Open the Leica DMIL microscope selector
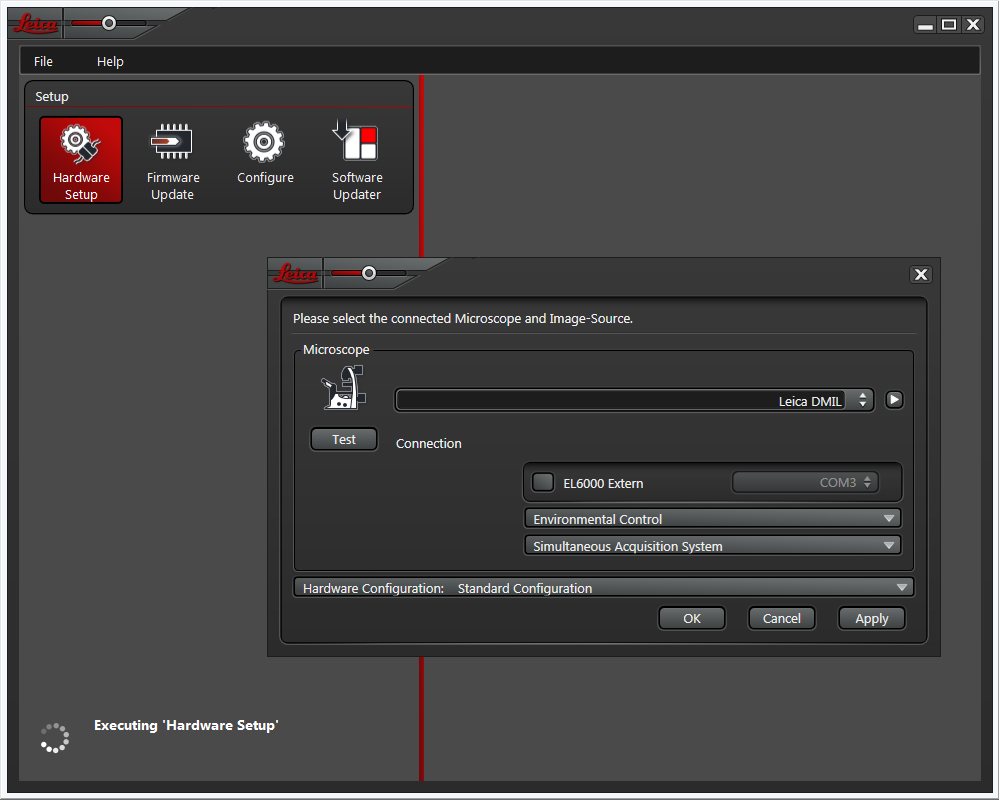Screen dimensions: 999x800 click(x=634, y=400)
